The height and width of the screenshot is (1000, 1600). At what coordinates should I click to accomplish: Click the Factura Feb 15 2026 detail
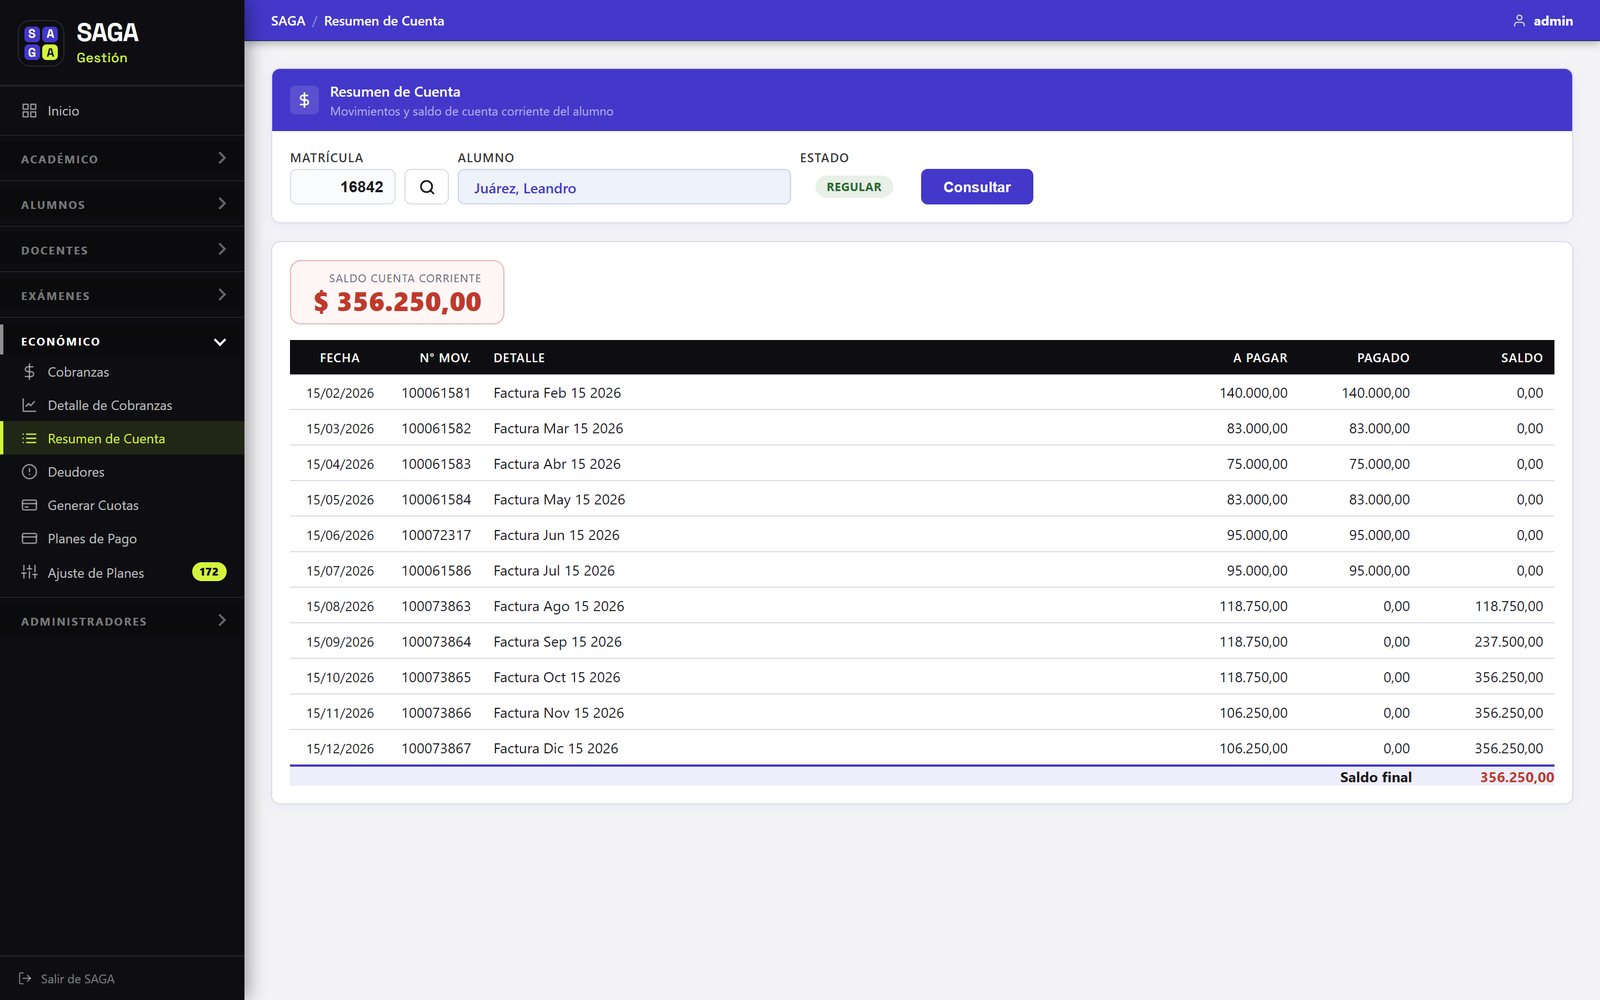(557, 393)
